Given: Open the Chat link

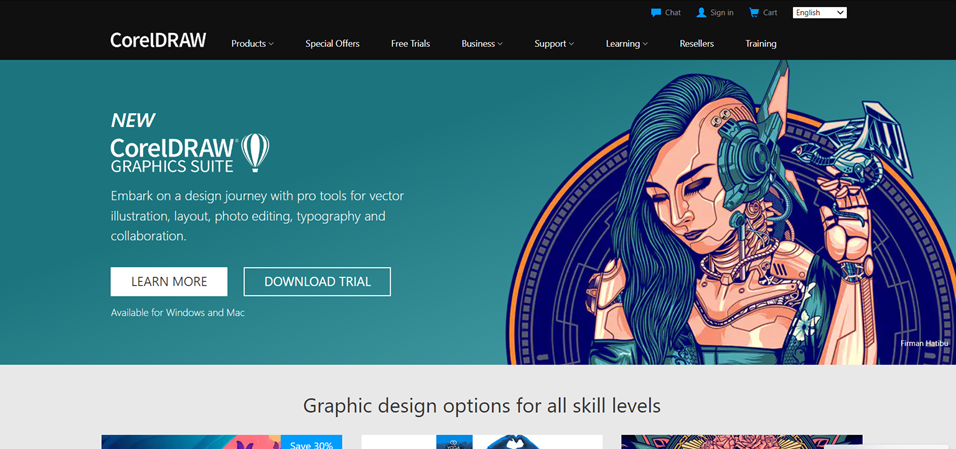Looking at the screenshot, I should click(673, 13).
